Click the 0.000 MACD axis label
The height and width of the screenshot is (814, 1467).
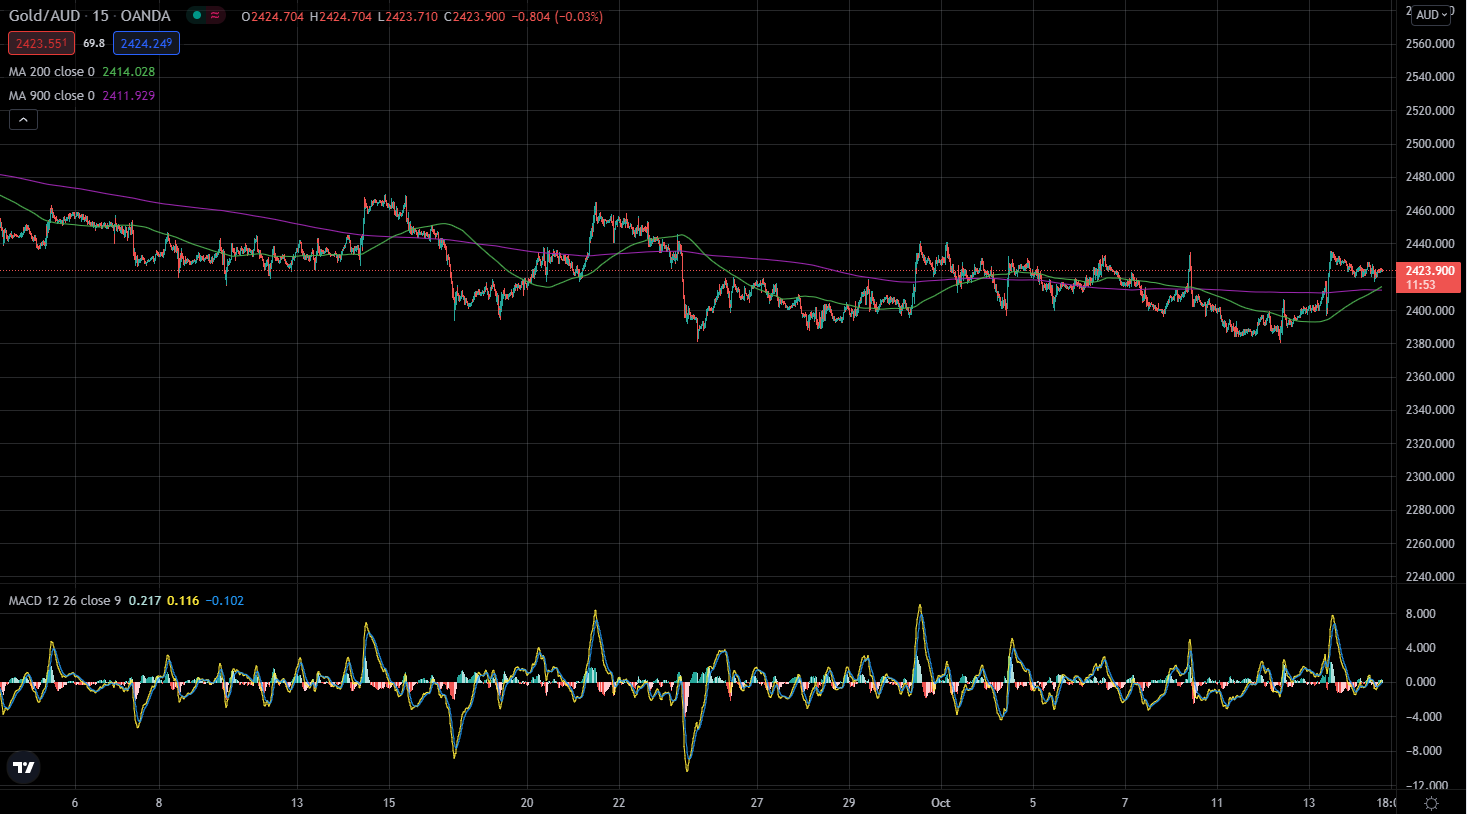1421,682
